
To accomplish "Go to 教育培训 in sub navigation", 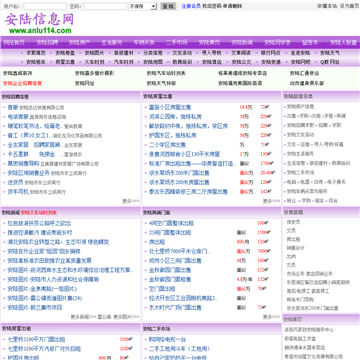I will point(182,62).
